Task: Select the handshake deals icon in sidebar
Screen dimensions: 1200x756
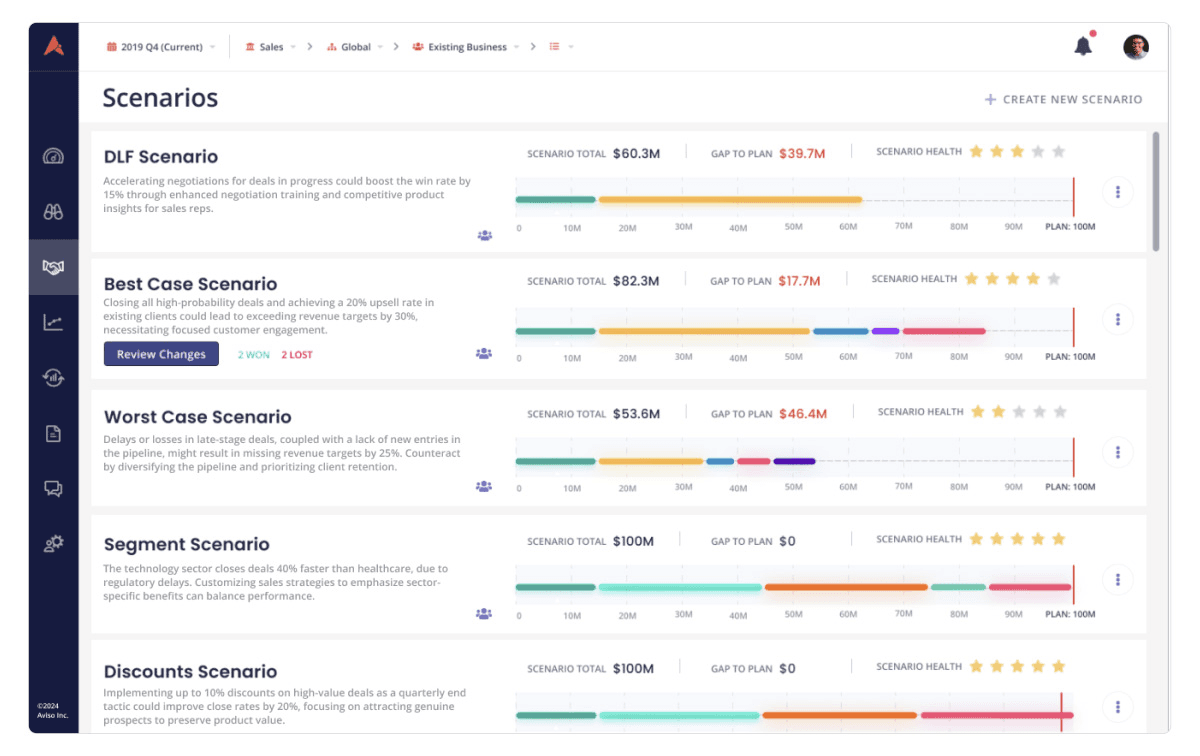Action: point(53,267)
